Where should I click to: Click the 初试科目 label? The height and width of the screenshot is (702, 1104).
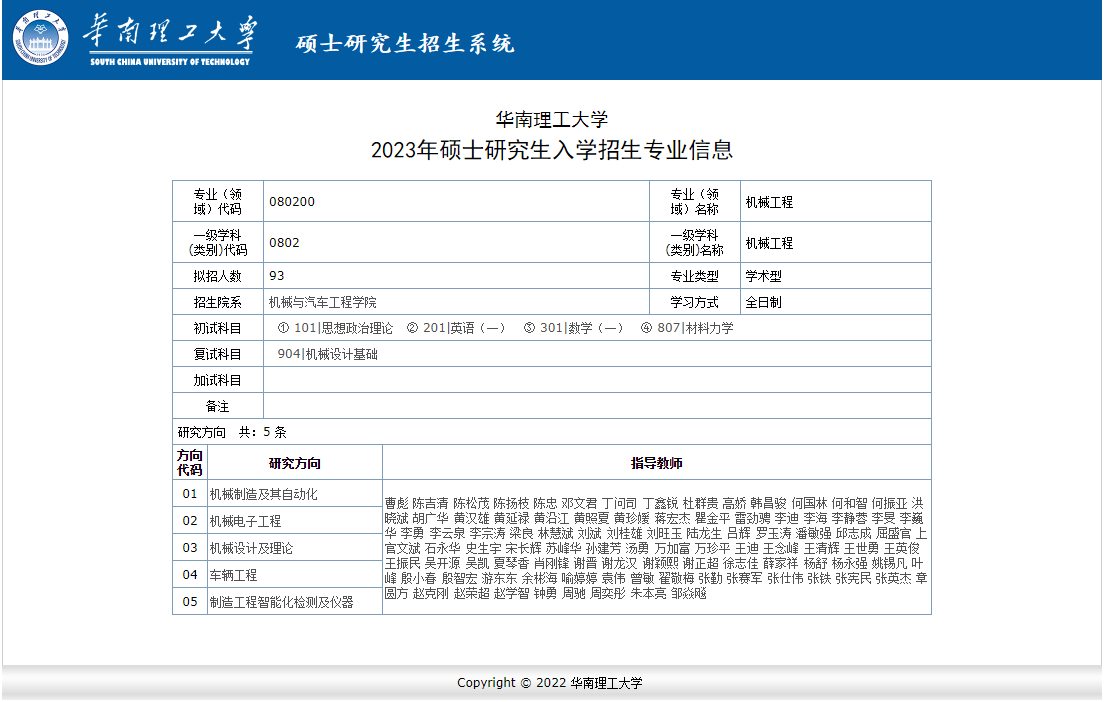pyautogui.click(x=218, y=328)
